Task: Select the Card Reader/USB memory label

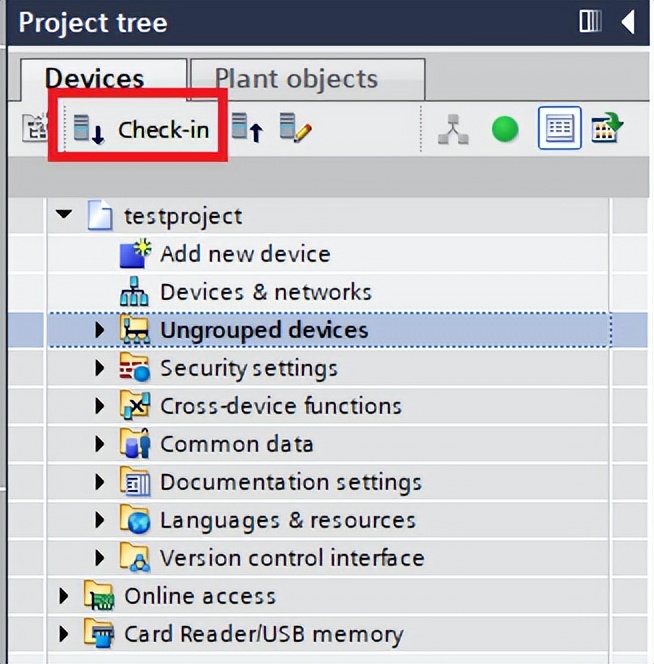Action: click(263, 635)
